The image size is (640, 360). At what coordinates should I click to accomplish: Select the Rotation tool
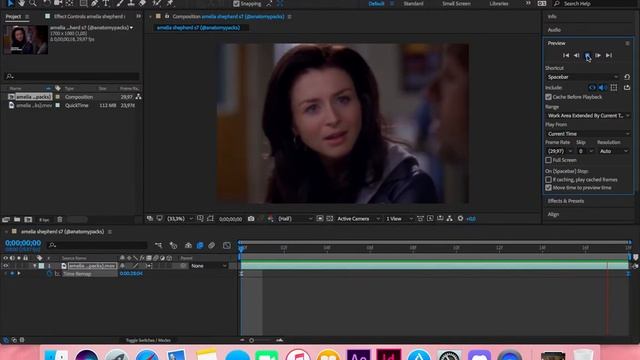coord(47,3)
